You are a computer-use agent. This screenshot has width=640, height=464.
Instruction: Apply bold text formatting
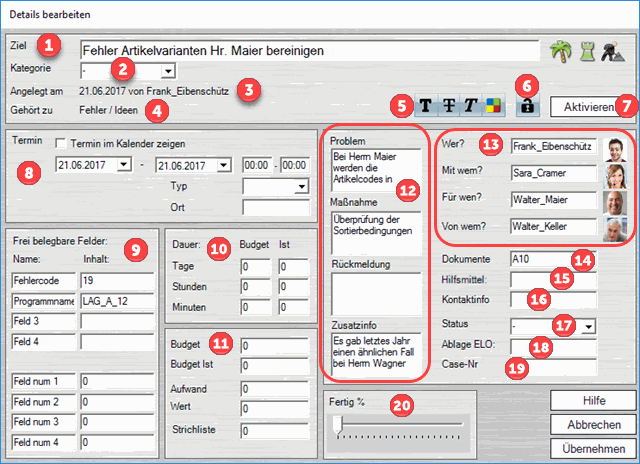point(427,105)
